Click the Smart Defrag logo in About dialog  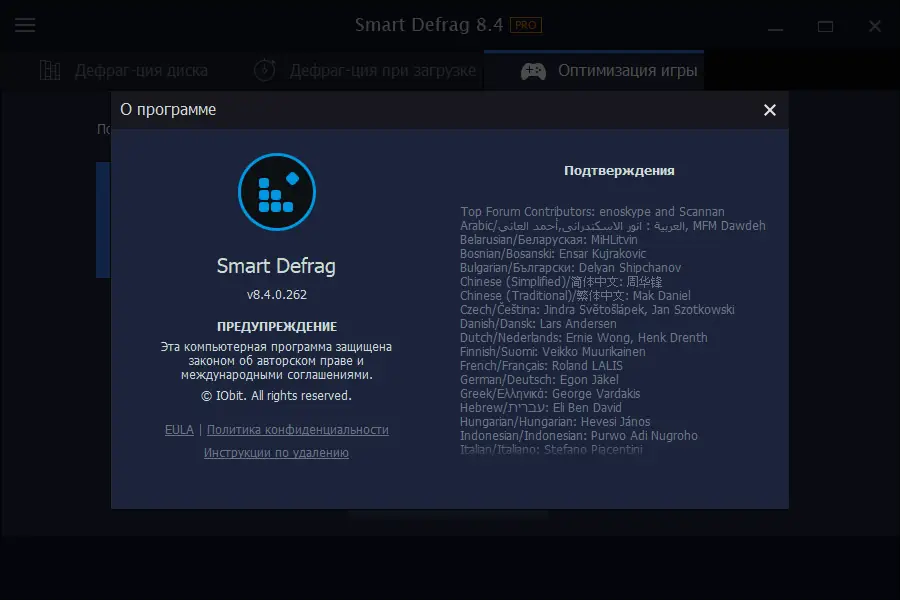(277, 192)
